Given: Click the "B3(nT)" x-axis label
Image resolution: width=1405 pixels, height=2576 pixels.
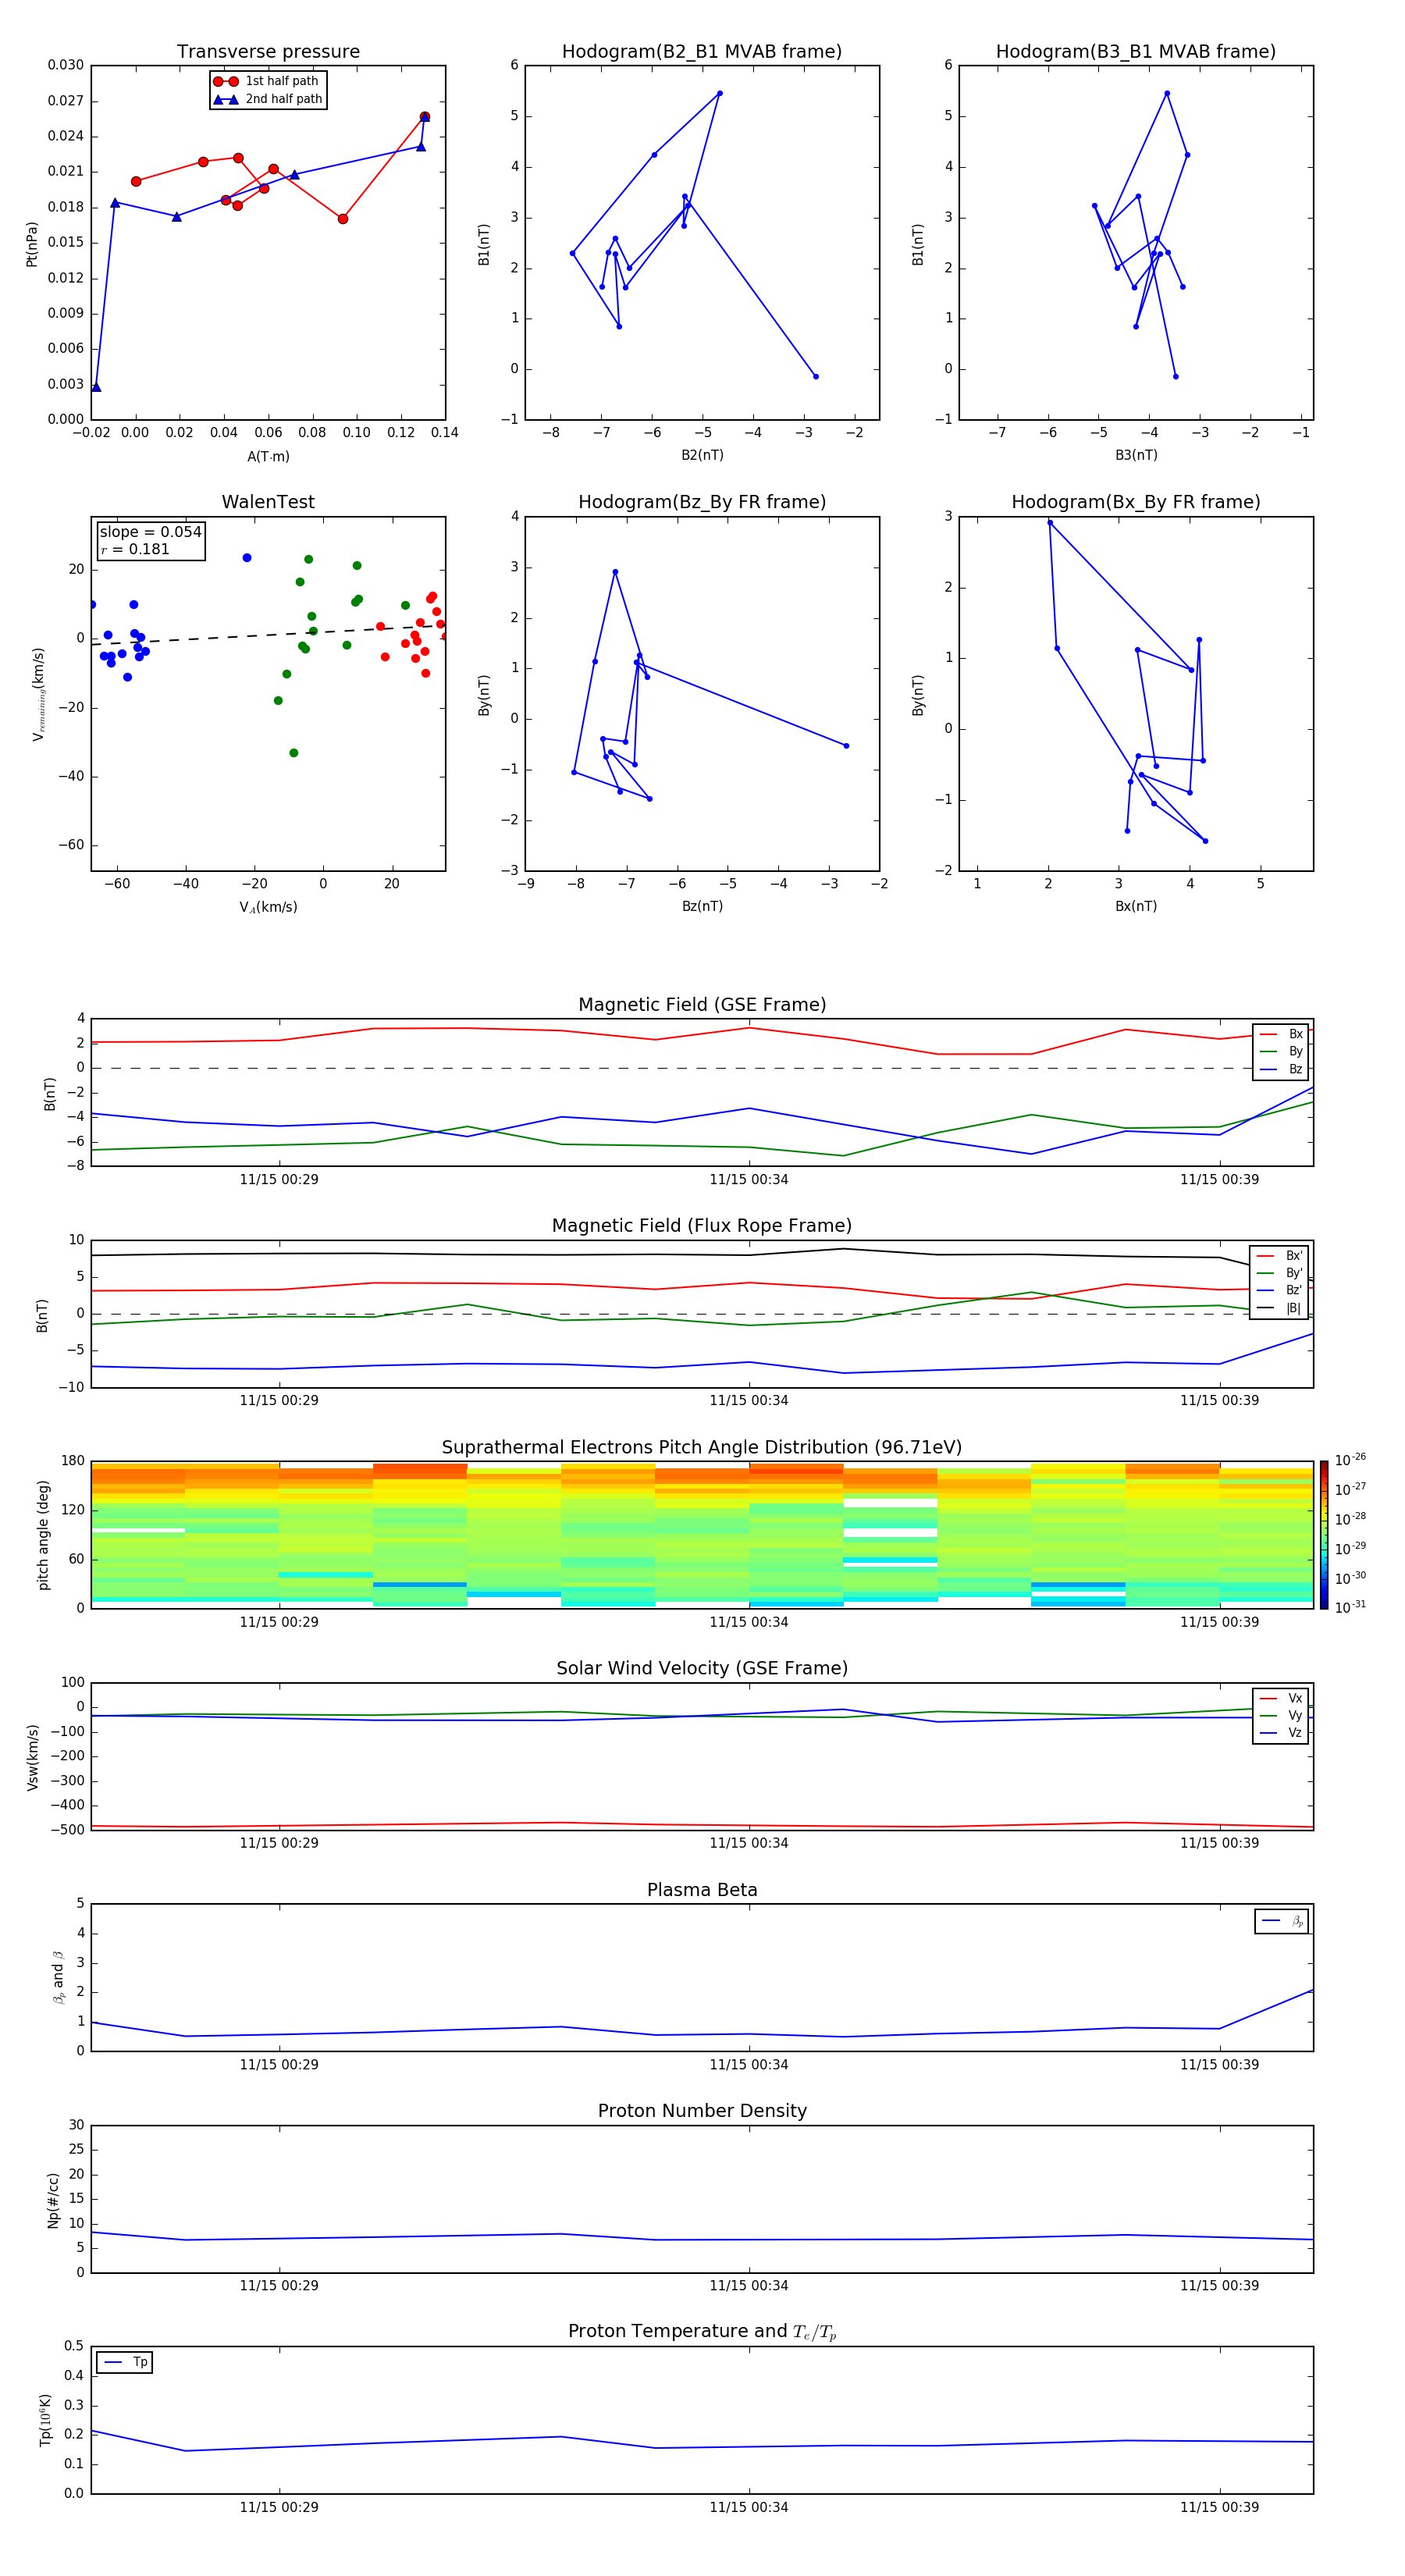Looking at the screenshot, I should tap(1136, 455).
